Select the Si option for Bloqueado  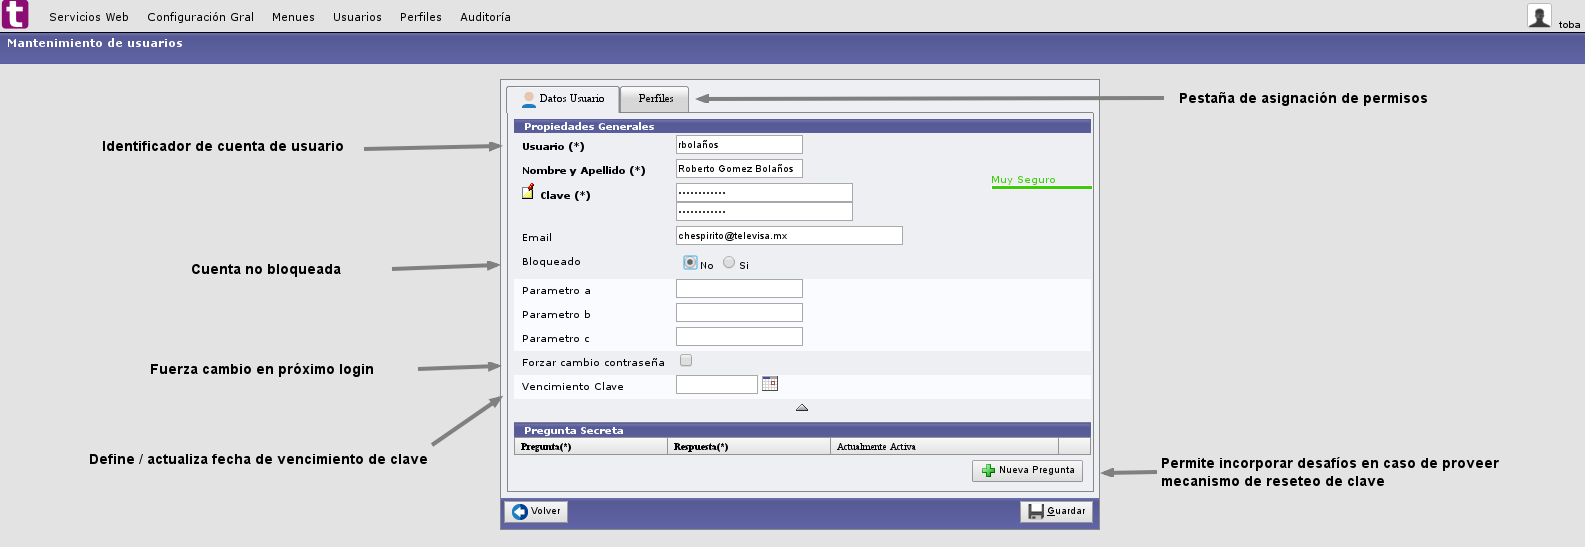click(x=729, y=262)
